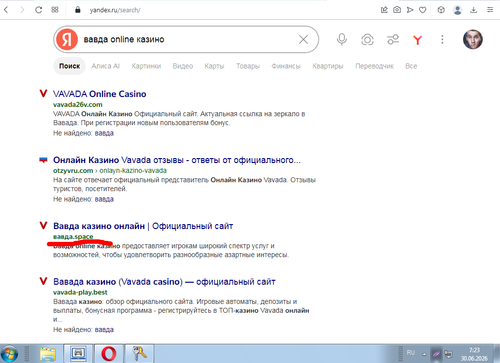The height and width of the screenshot is (363, 500).
Task: Click вавда link under otzyvru.com result
Action: pos(104,199)
